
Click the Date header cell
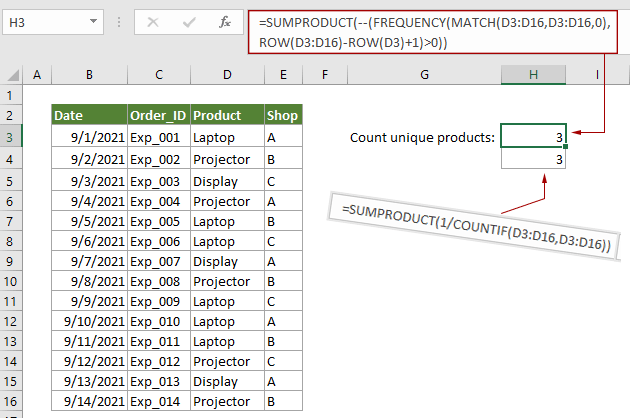89,115
